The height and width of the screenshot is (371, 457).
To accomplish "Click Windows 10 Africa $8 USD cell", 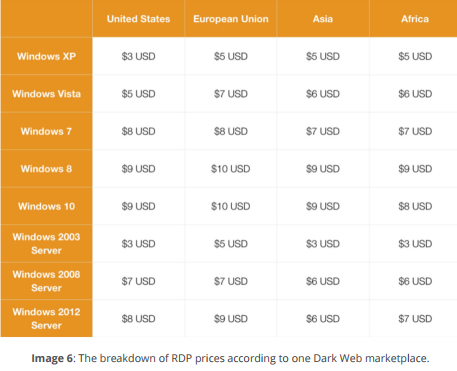I will (x=413, y=206).
